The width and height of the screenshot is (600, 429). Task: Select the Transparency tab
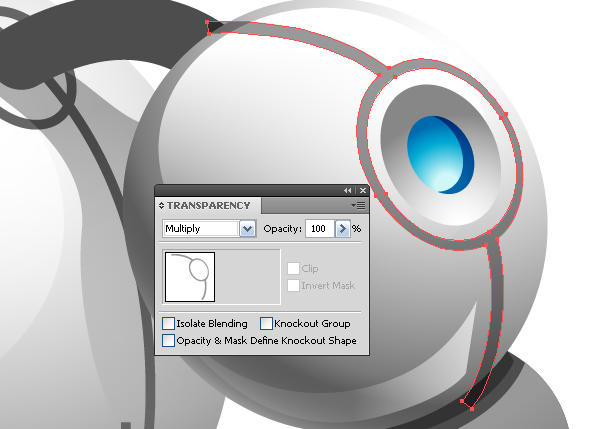coord(208,206)
